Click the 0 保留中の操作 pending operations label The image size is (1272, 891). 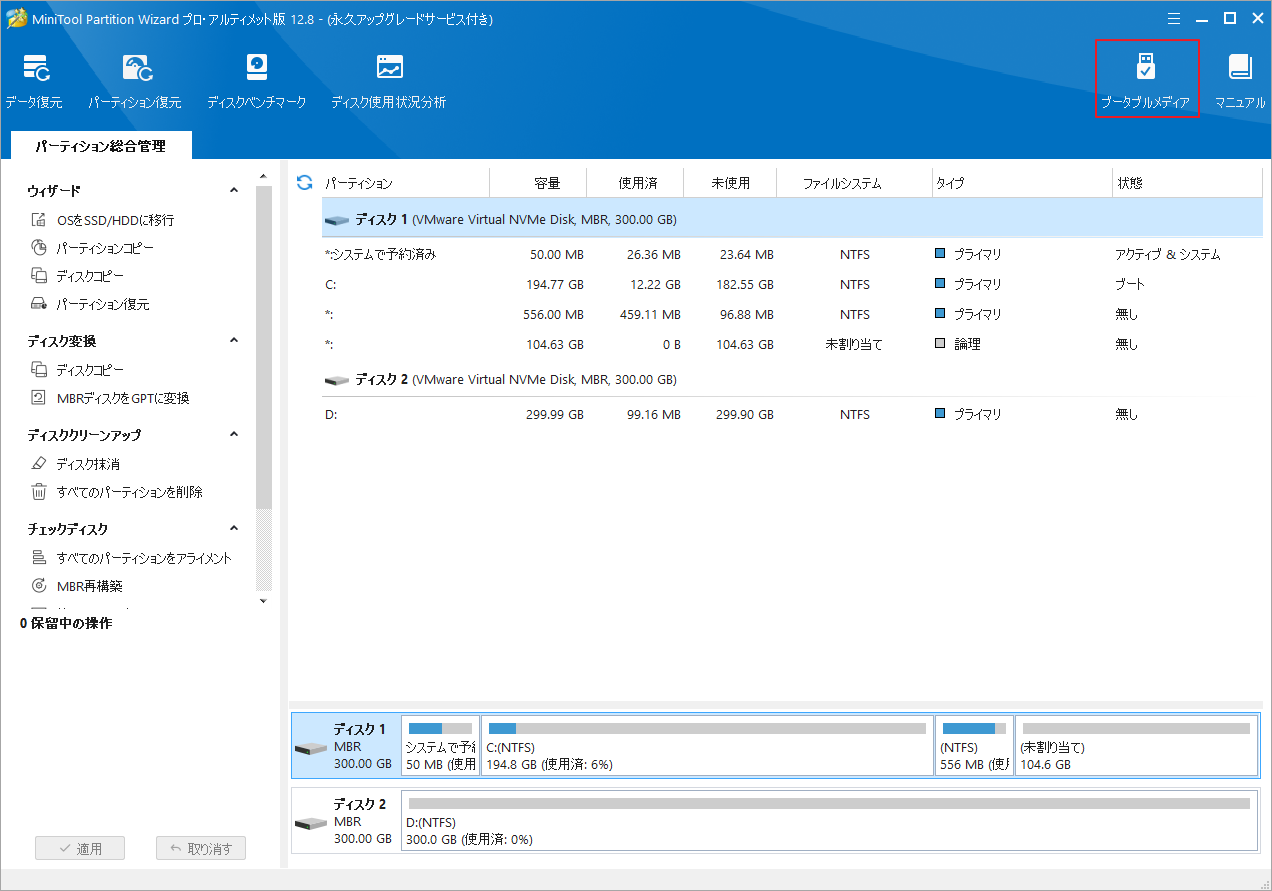66,623
